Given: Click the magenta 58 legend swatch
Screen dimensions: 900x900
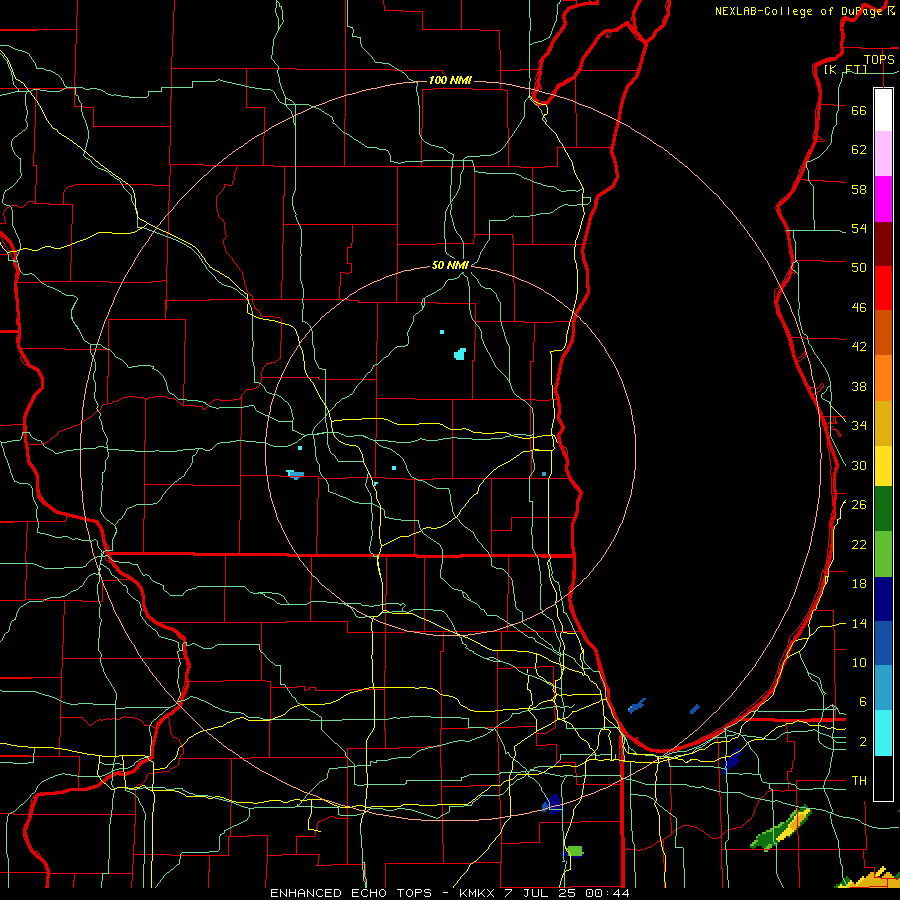Looking at the screenshot, I should (883, 199).
